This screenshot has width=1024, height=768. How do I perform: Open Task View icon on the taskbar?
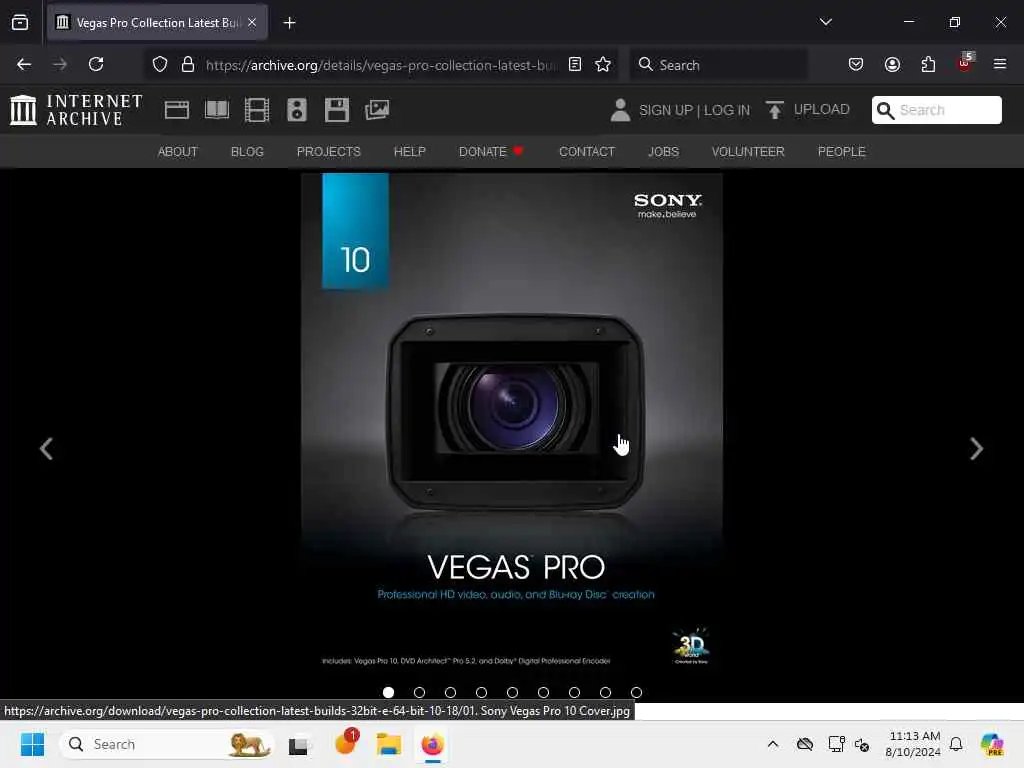point(298,744)
